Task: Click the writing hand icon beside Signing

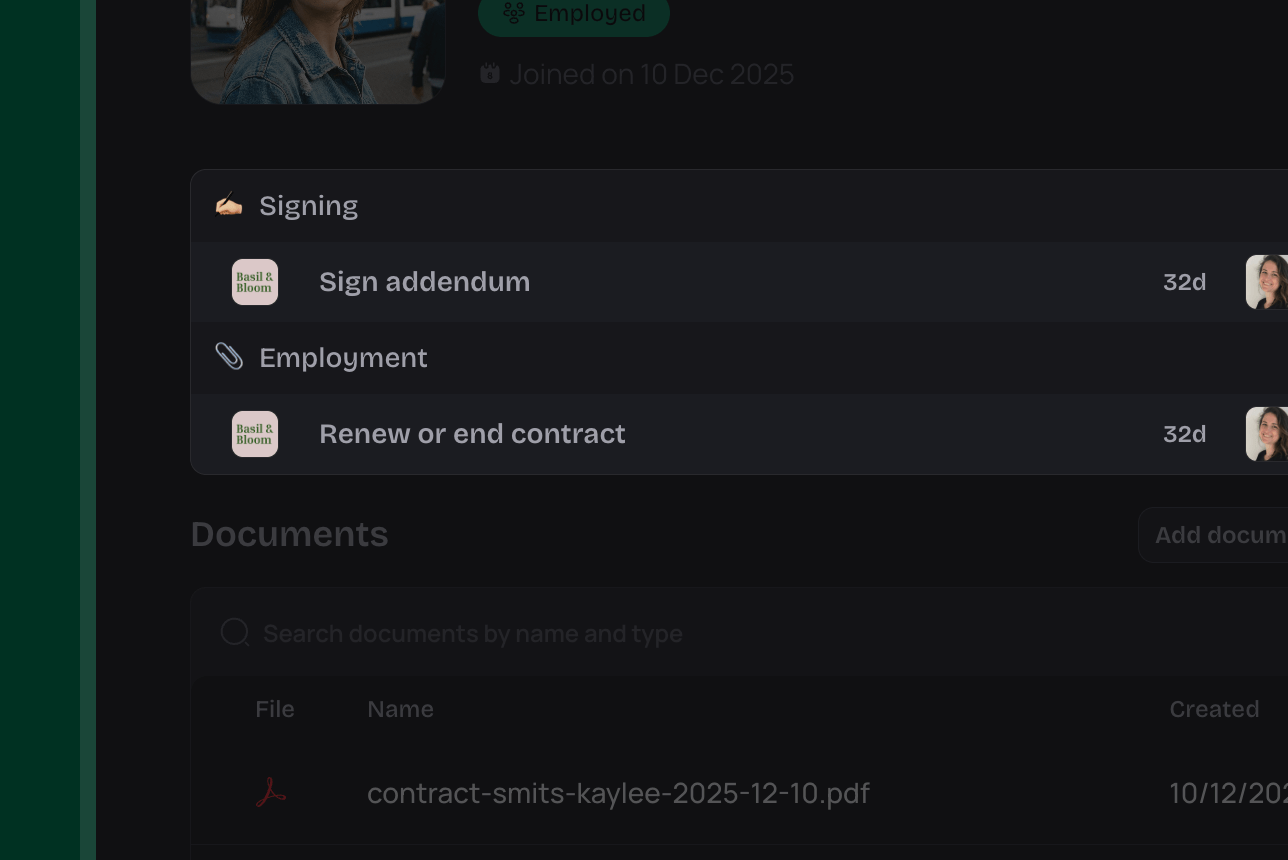Action: (x=229, y=205)
